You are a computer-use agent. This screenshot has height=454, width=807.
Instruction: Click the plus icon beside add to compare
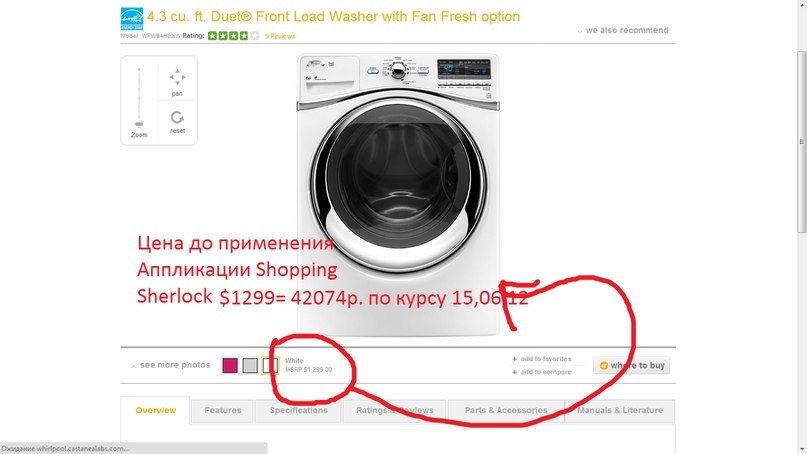click(x=515, y=372)
